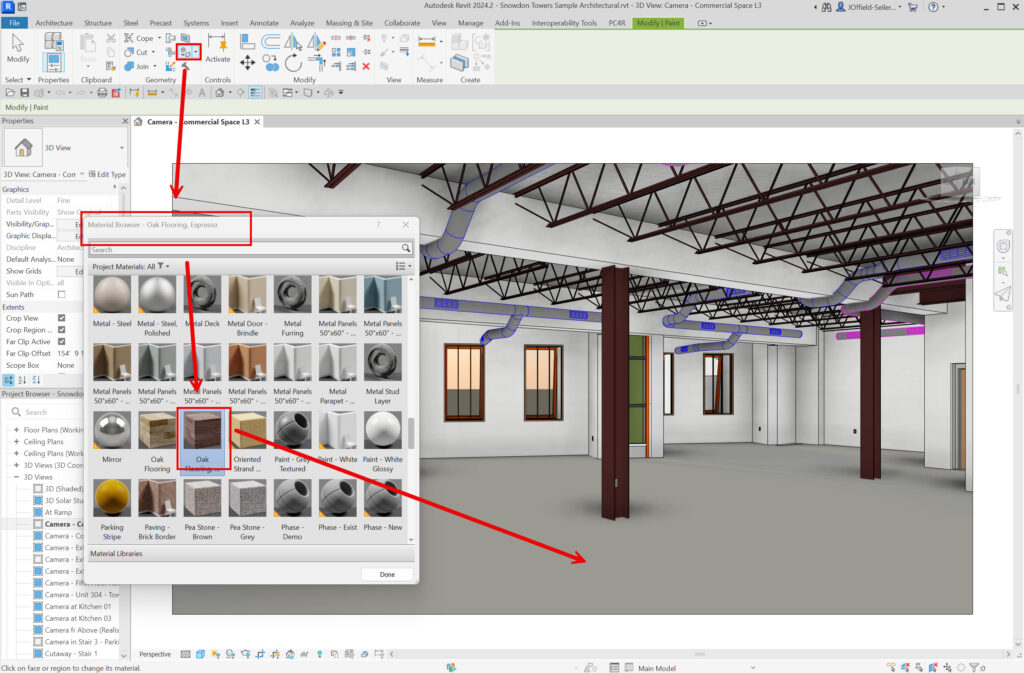Select Camera at Kitchen 01 view

pyautogui.click(x=78, y=606)
